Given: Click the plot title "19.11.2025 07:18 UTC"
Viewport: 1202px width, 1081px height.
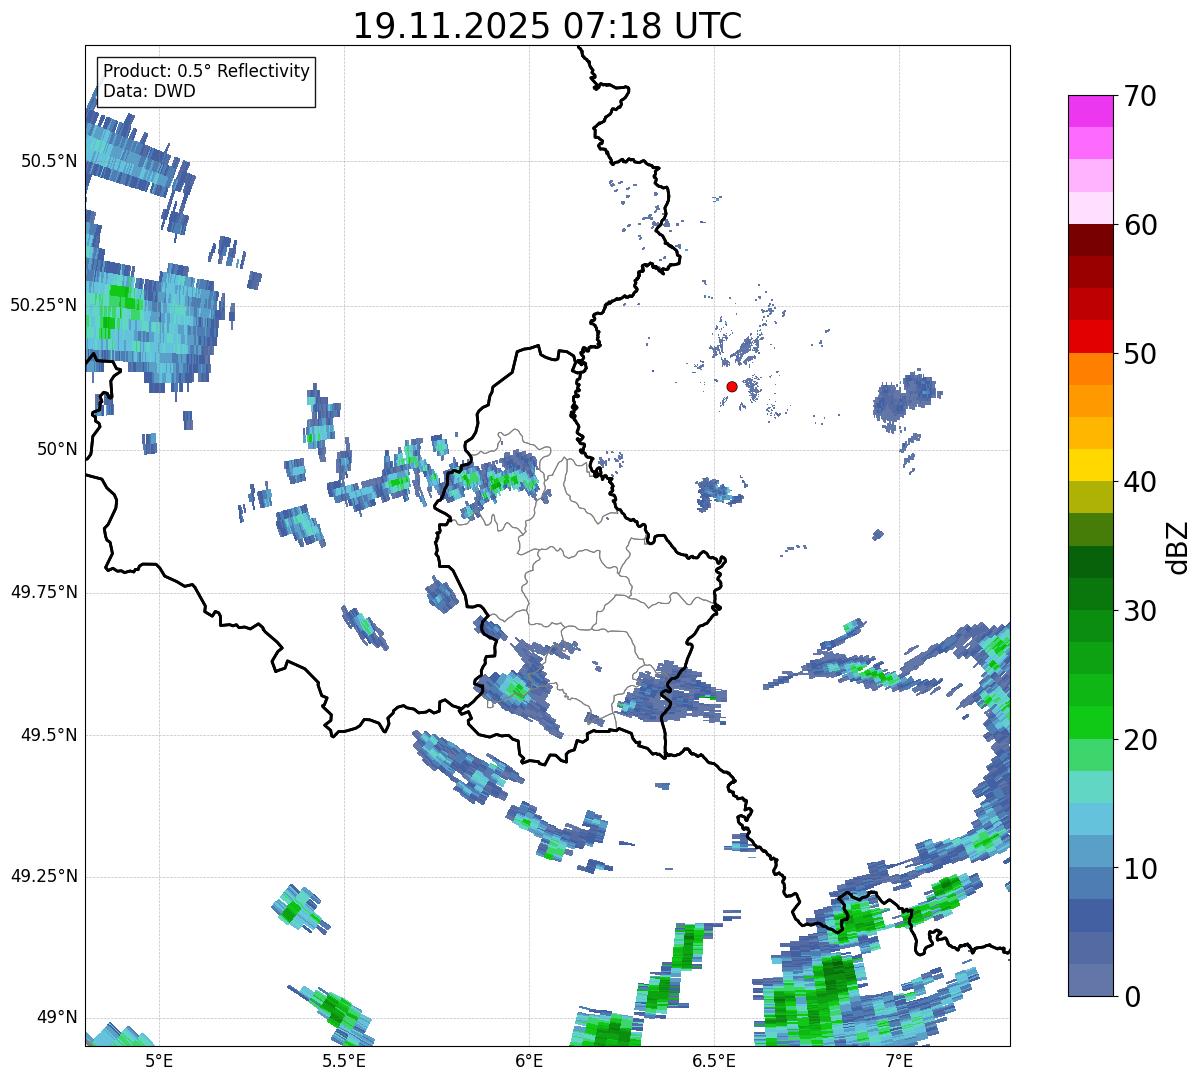Looking at the screenshot, I should pyautogui.click(x=547, y=26).
